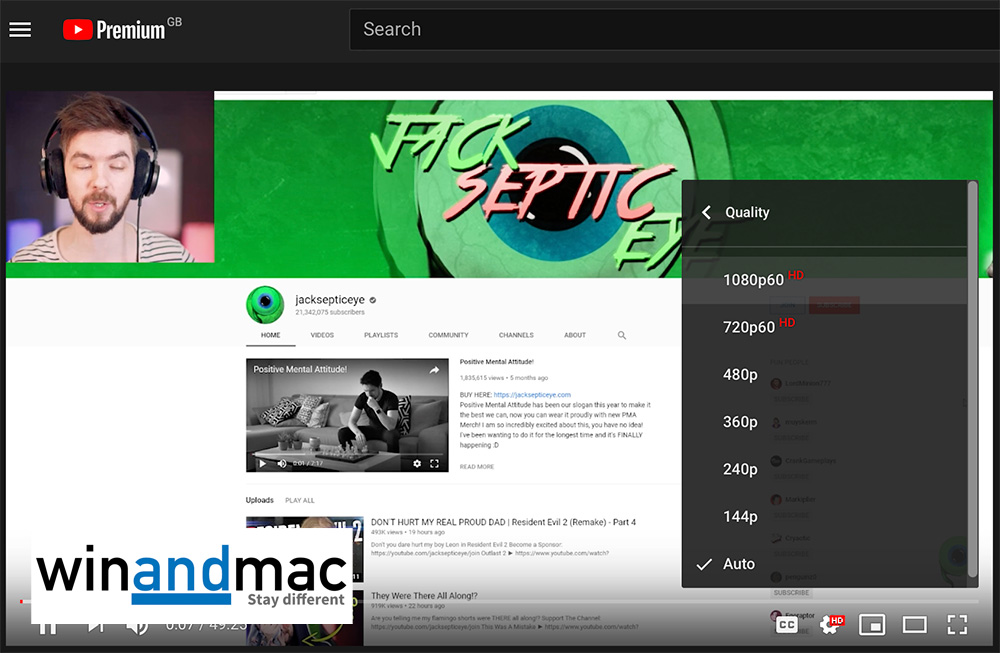This screenshot has width=1000, height=653.
Task: Click the settings gear icon
Action: pos(829,625)
